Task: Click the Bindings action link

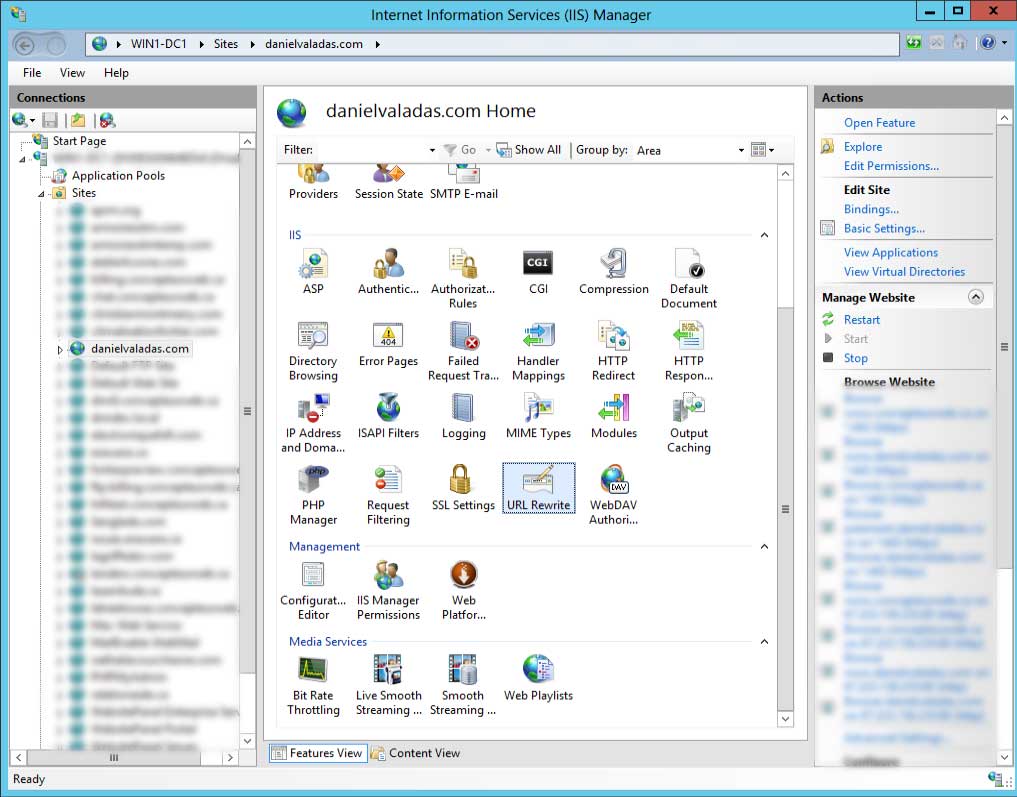Action: pyautogui.click(x=871, y=209)
